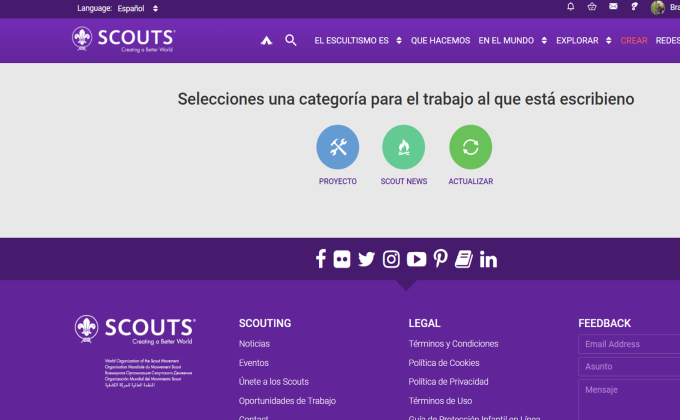Focus the Asunto feedback field
The width and height of the screenshot is (680, 420).
[x=629, y=367]
